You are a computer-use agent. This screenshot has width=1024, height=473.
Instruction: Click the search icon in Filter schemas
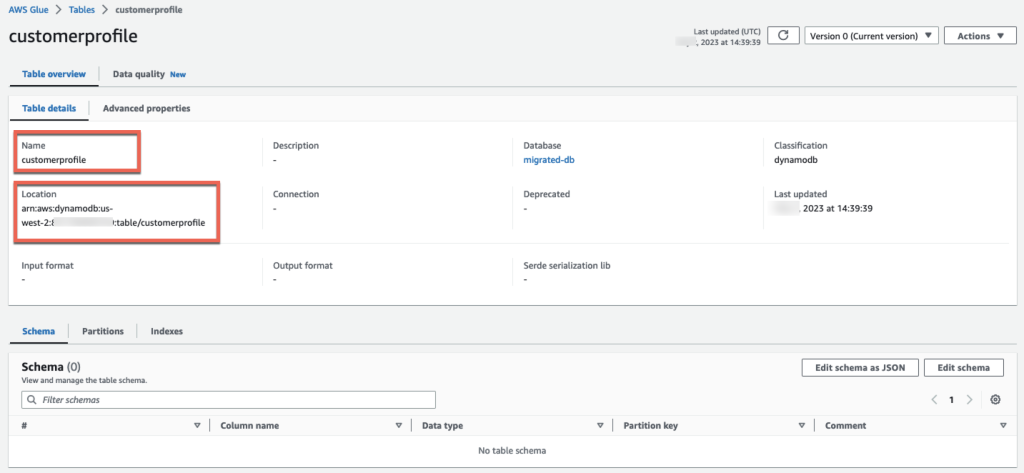(31, 399)
